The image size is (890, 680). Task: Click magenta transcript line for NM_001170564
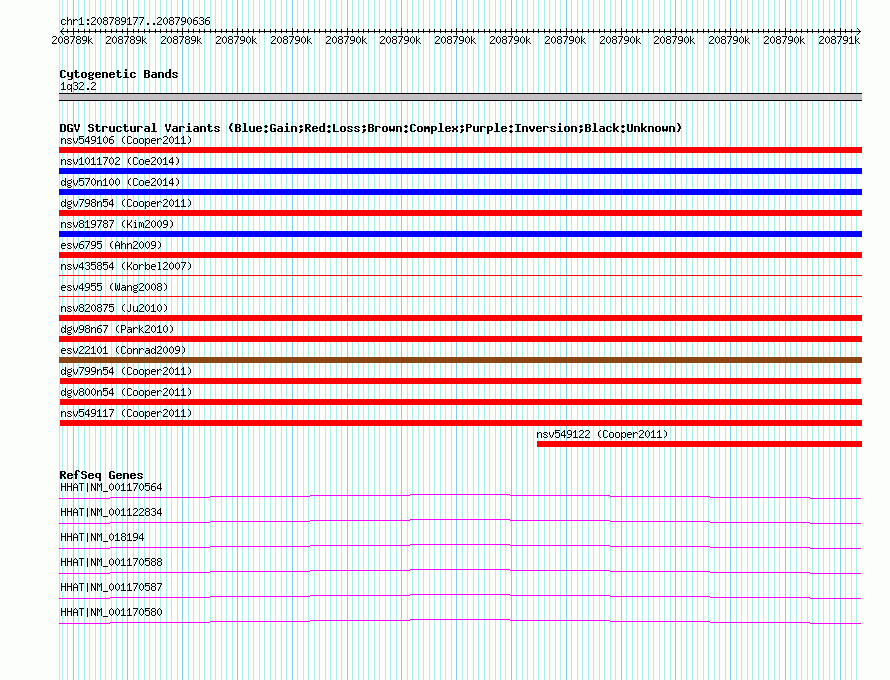[x=460, y=496]
